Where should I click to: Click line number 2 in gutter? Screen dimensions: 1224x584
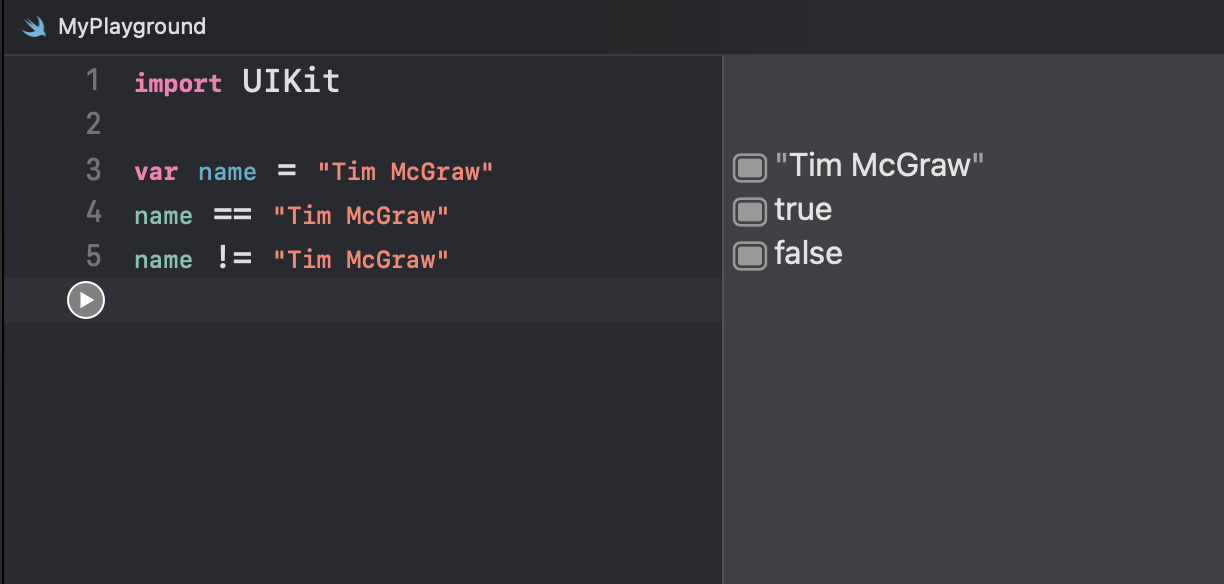click(93, 124)
